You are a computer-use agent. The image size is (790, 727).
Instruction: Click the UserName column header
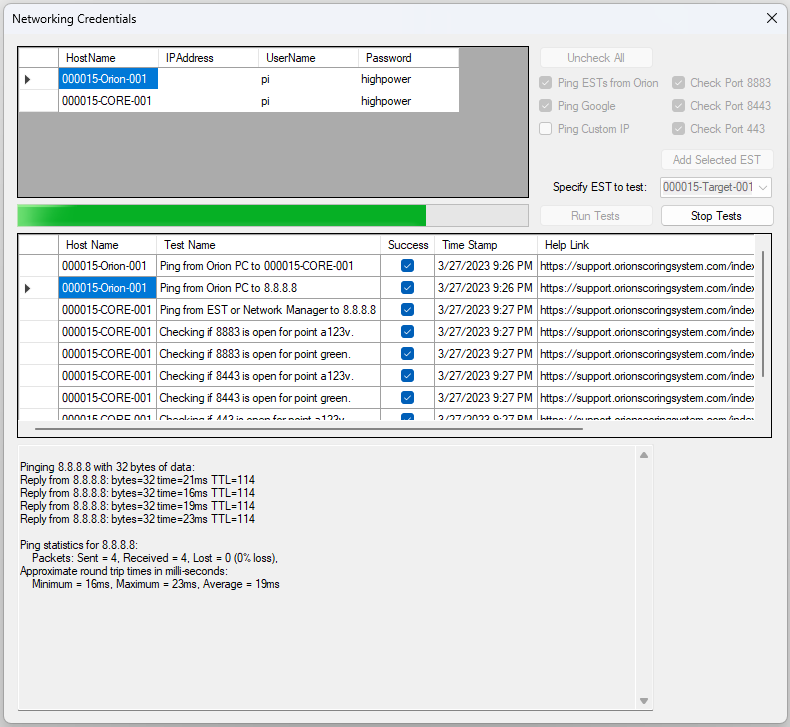[x=306, y=58]
